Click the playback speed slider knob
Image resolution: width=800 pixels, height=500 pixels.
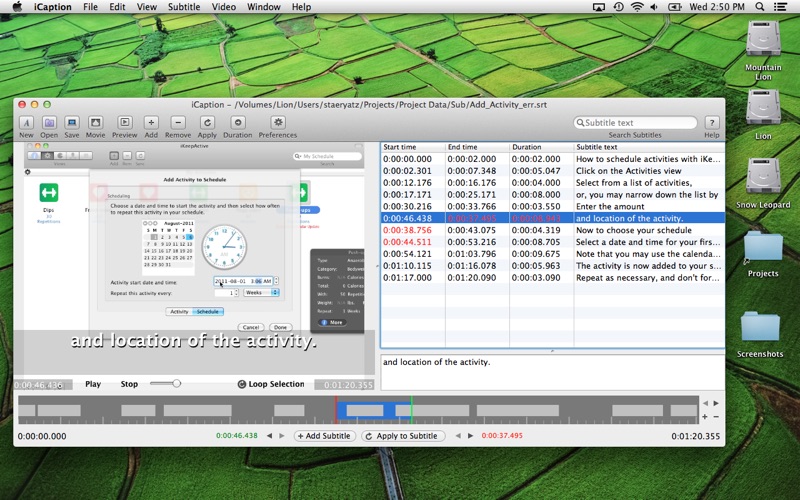coord(177,383)
